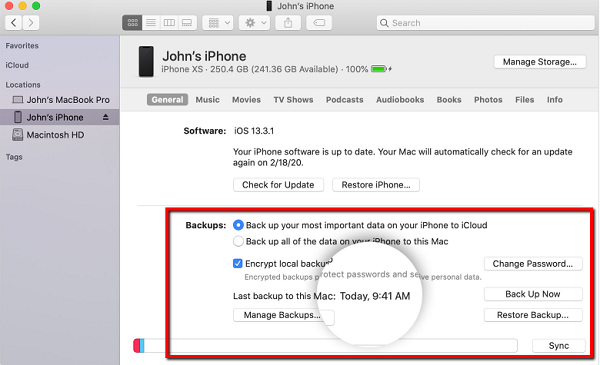Click Back Up Now button
This screenshot has width=600, height=365.
coord(533,294)
